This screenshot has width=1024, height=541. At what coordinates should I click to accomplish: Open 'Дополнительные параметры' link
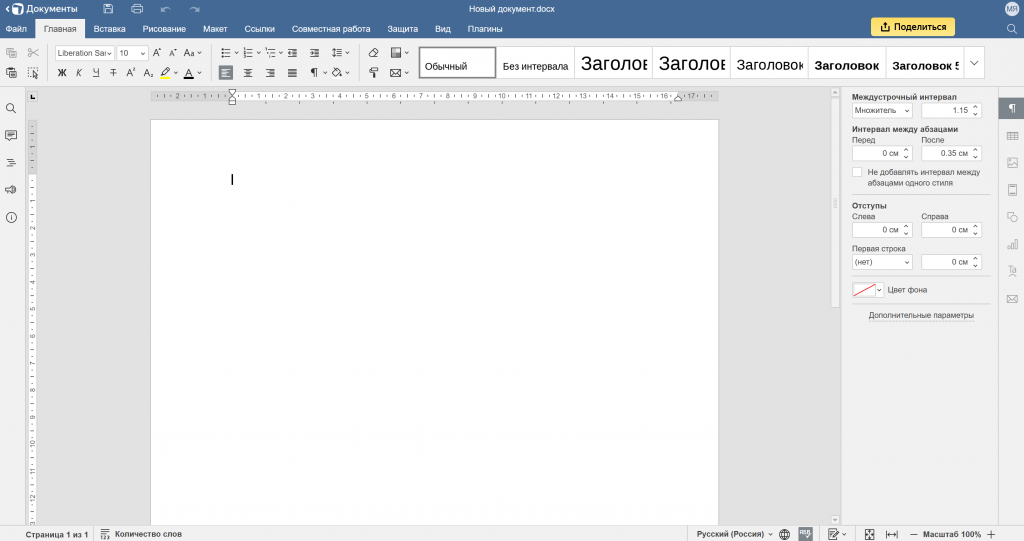pos(920,315)
